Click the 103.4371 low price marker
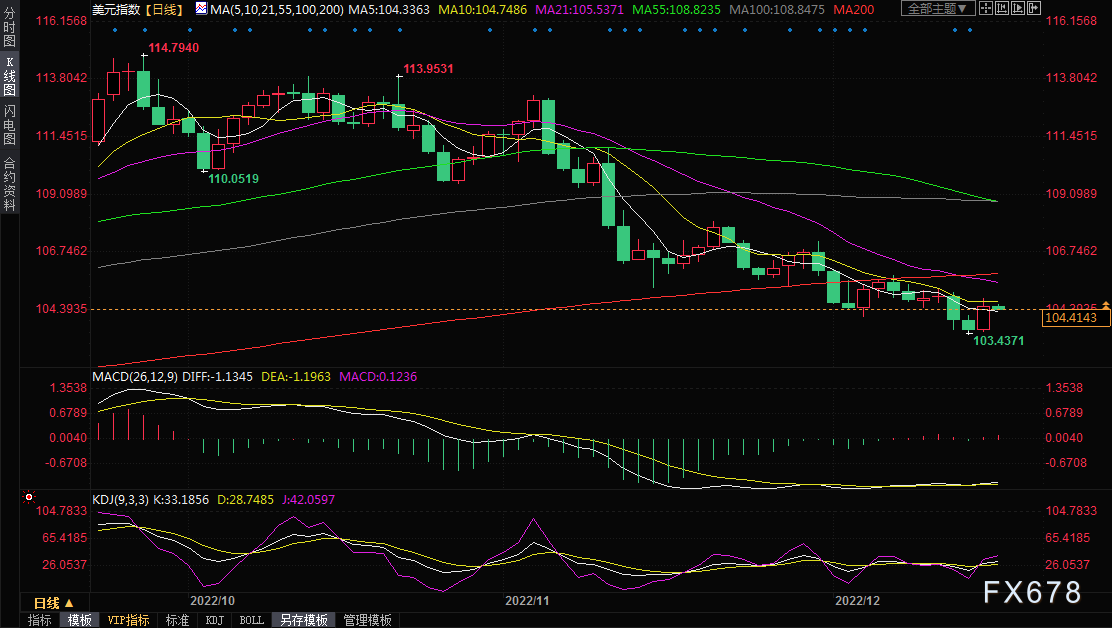1112x628 pixels. [x=998, y=341]
